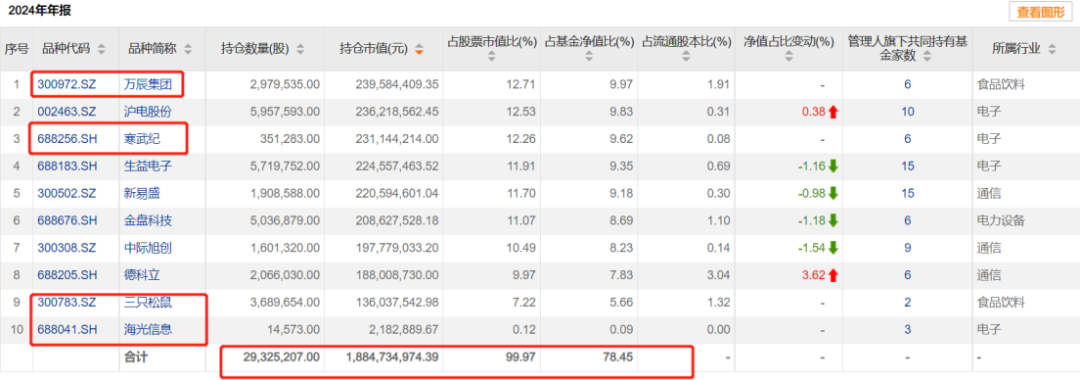Open 三只松鼠 stock link
Viewport: 1080px width, 380px height.
click(x=147, y=302)
